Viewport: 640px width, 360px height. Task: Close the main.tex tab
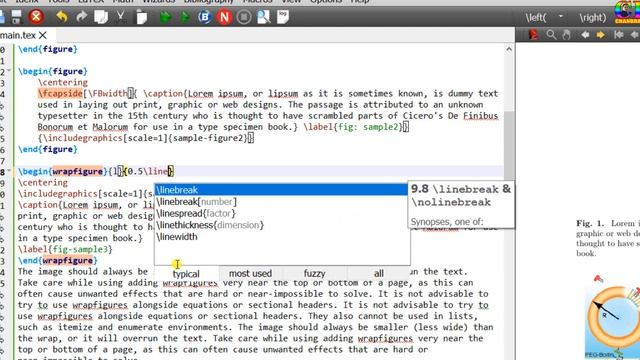click(x=42, y=35)
